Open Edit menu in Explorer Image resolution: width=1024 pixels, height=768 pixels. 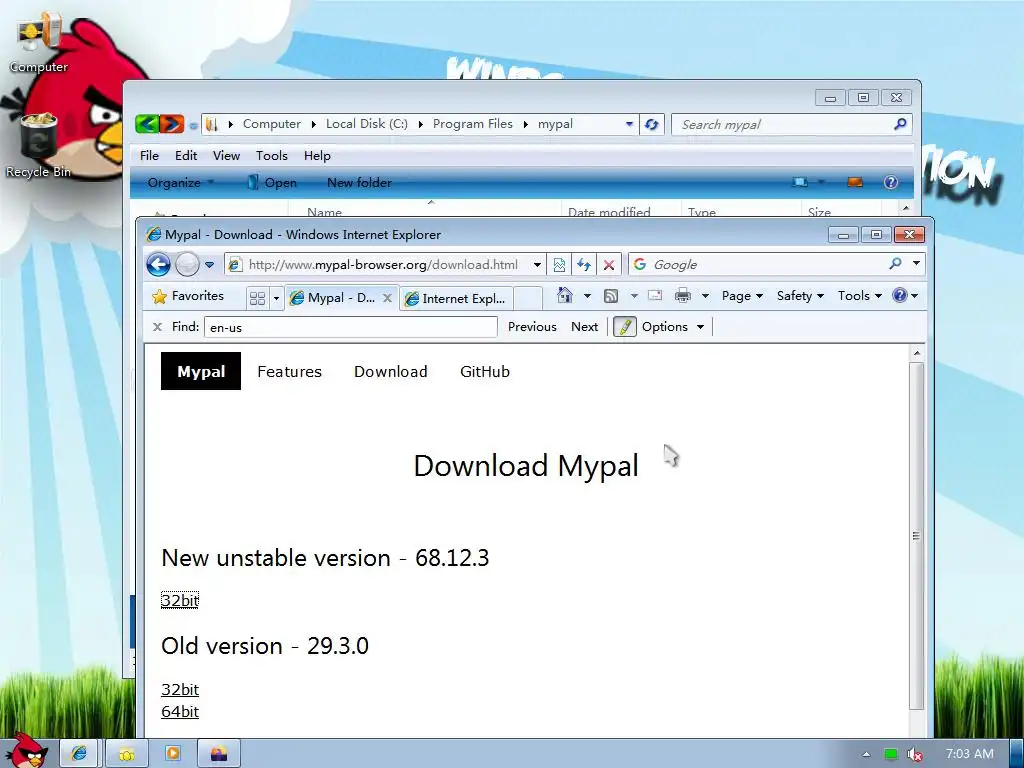[x=185, y=155]
